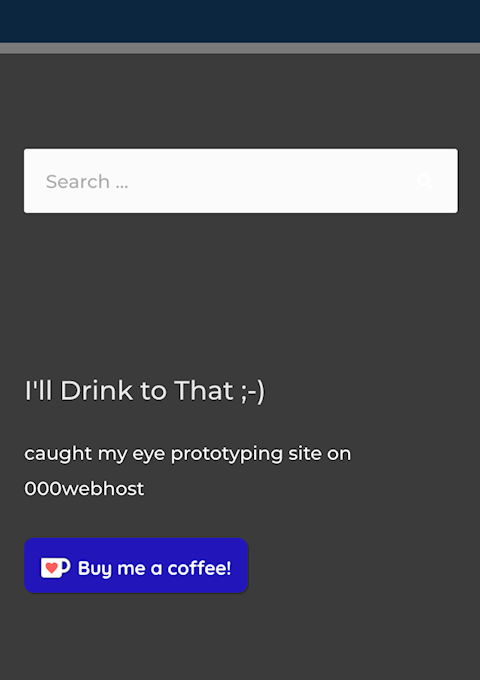Click the faint magnifier icon in search box

click(425, 181)
